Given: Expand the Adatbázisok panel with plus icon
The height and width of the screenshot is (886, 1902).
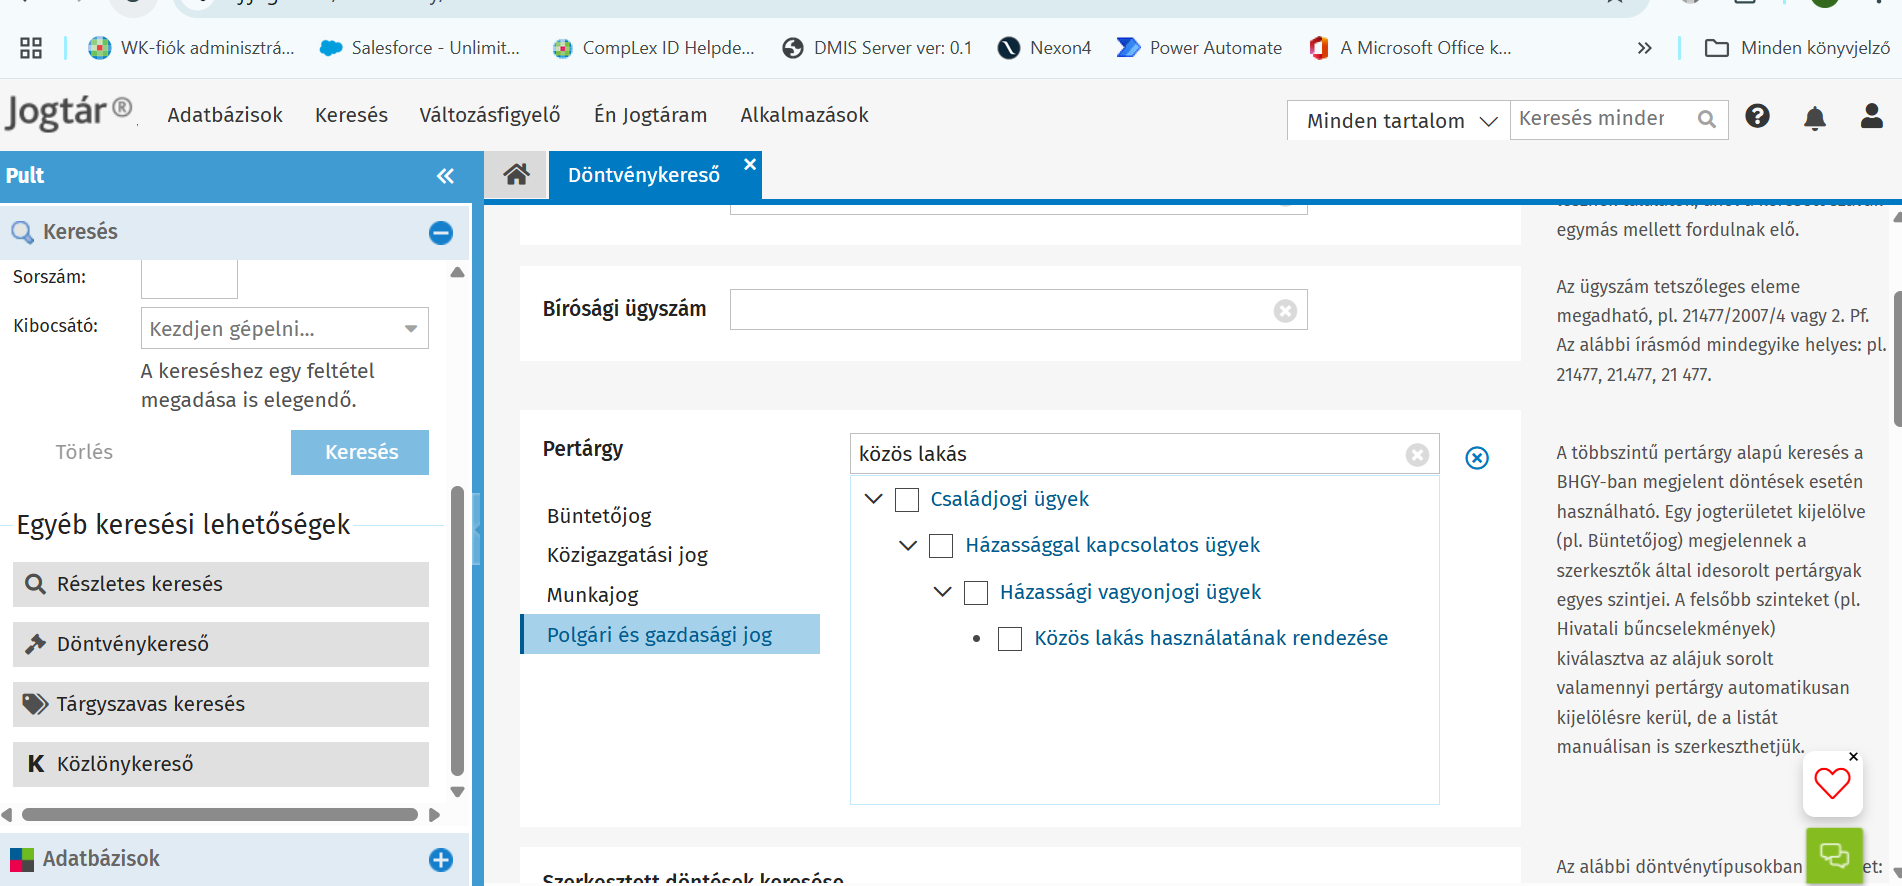Looking at the screenshot, I should point(440,860).
